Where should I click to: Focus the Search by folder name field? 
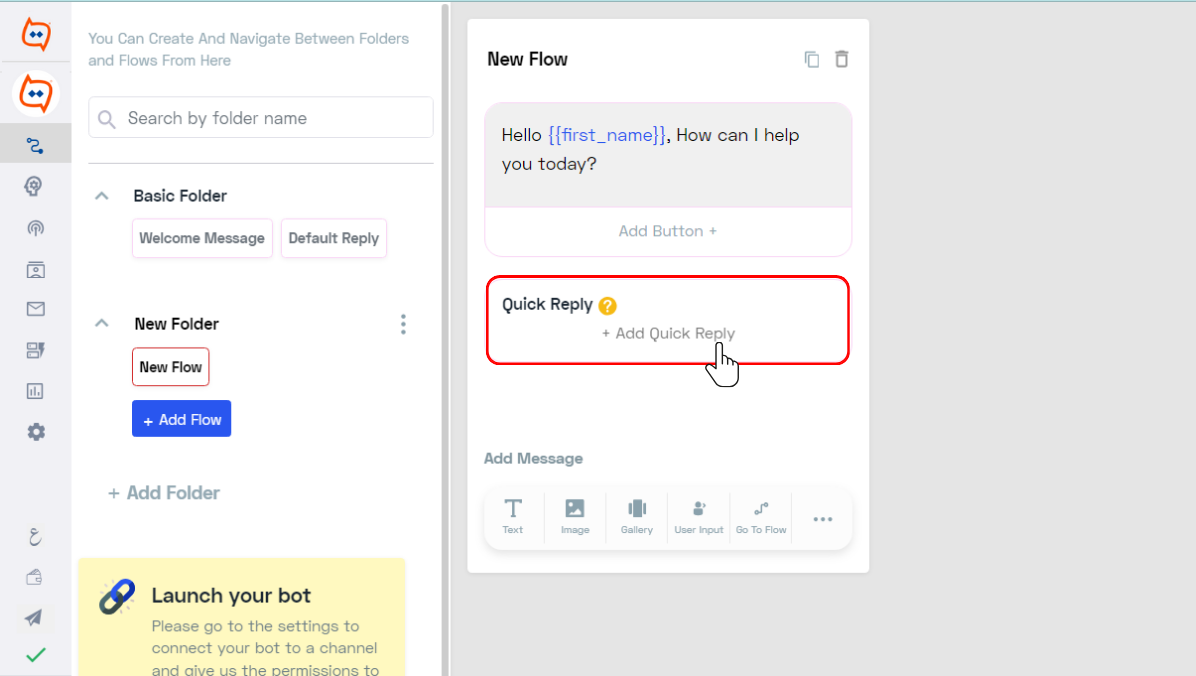pos(261,117)
